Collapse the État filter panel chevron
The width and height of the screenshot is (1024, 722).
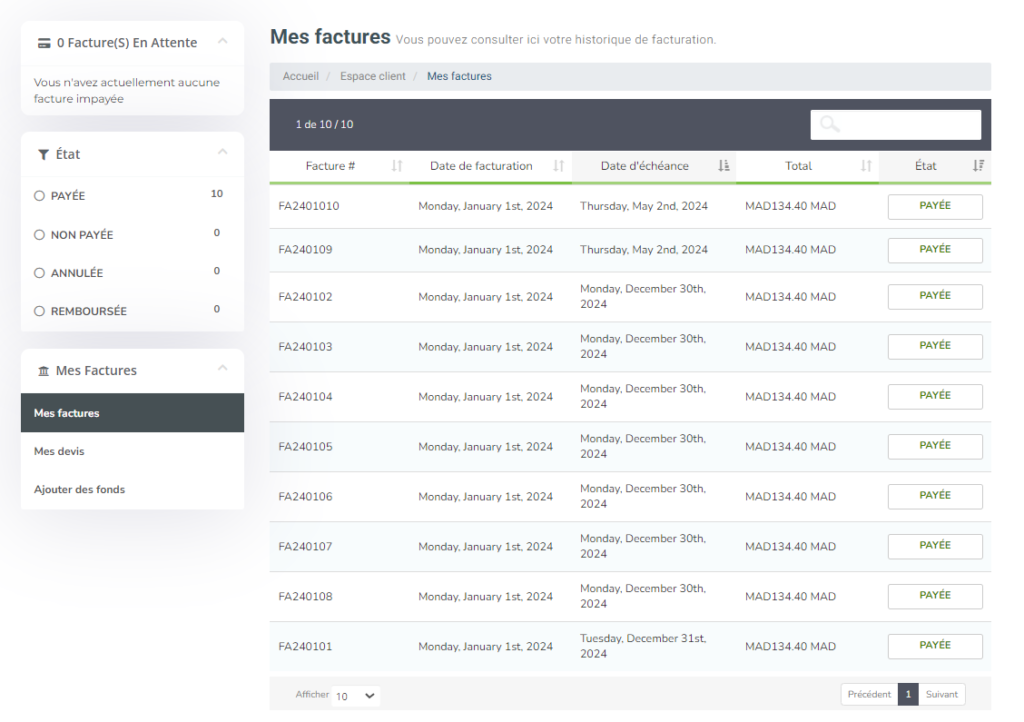click(222, 153)
